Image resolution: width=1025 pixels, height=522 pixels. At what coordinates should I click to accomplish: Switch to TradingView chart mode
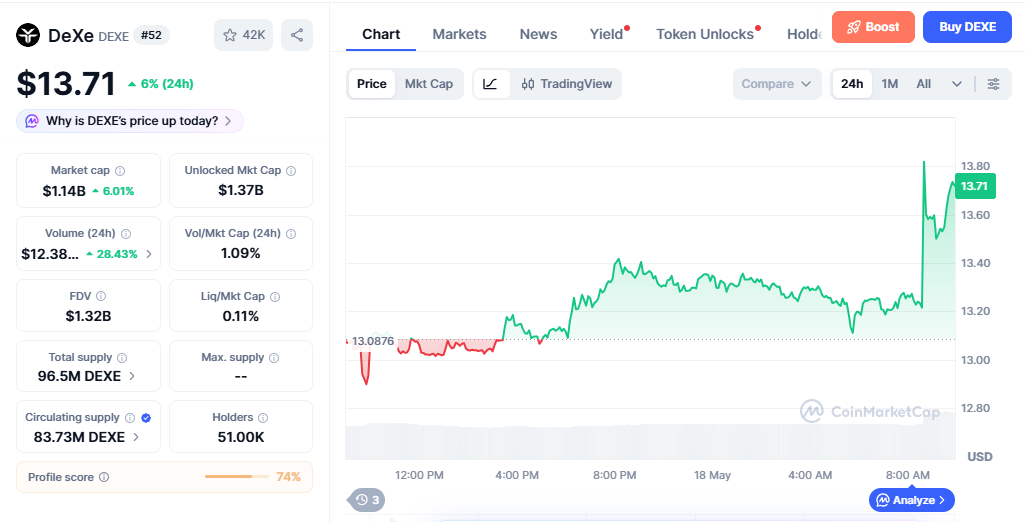(x=566, y=84)
